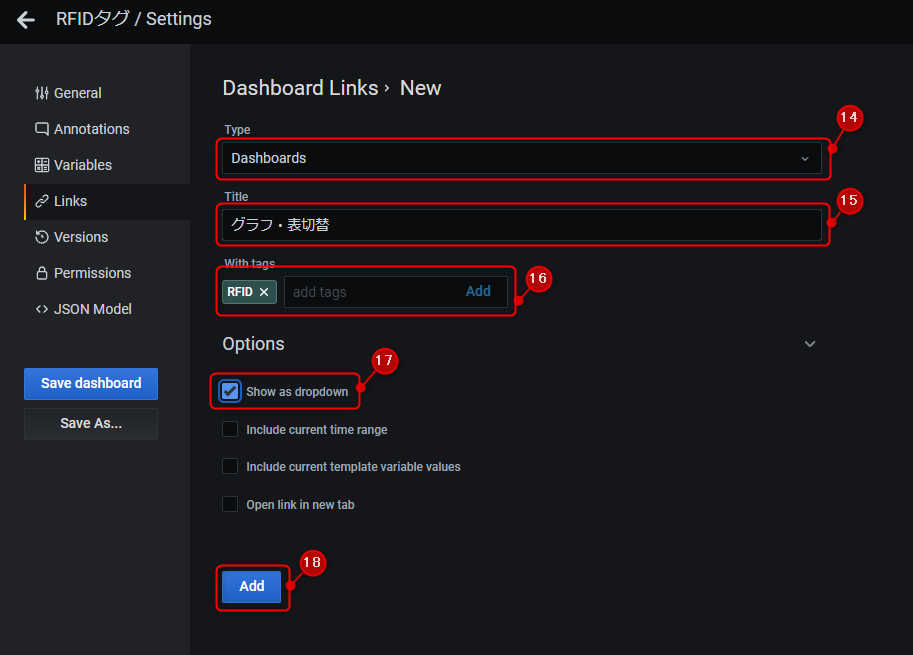This screenshot has height=655, width=913.
Task: Click the Save dashboard button
Action: [x=90, y=383]
